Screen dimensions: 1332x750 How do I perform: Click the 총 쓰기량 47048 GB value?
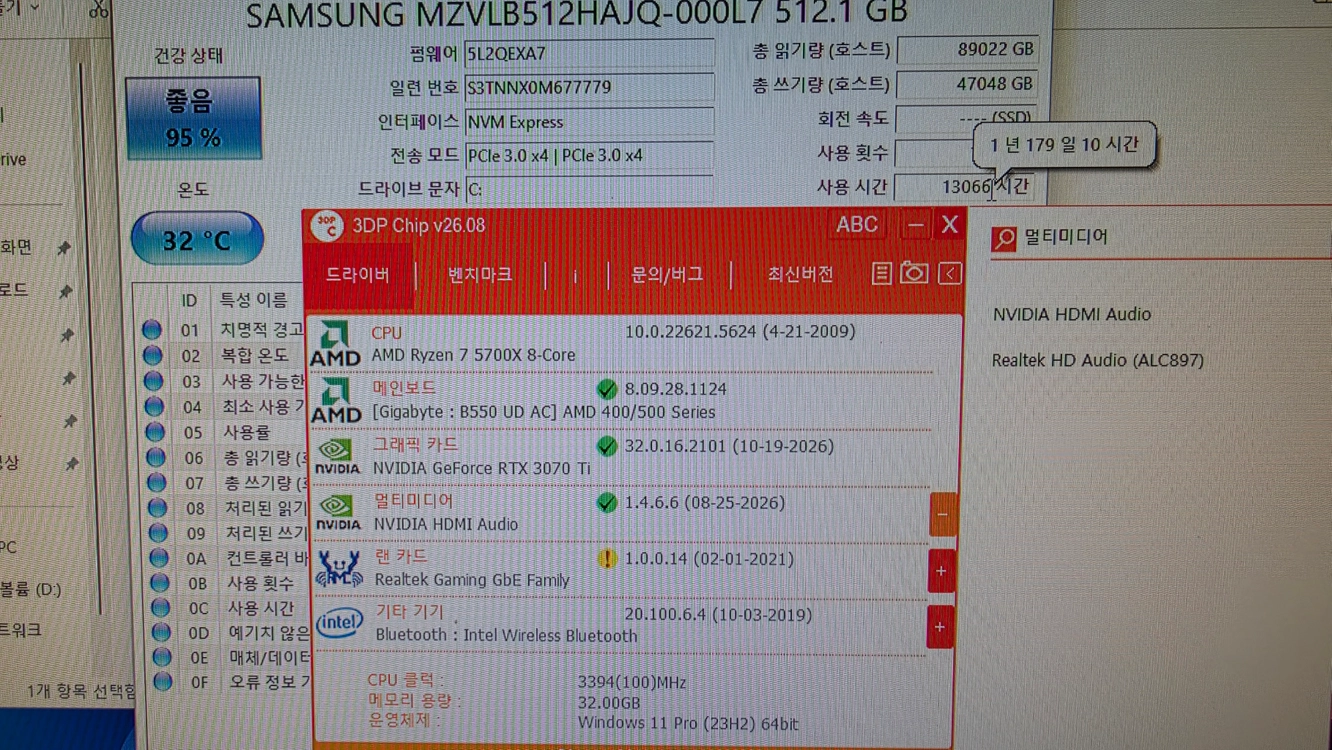(x=967, y=84)
